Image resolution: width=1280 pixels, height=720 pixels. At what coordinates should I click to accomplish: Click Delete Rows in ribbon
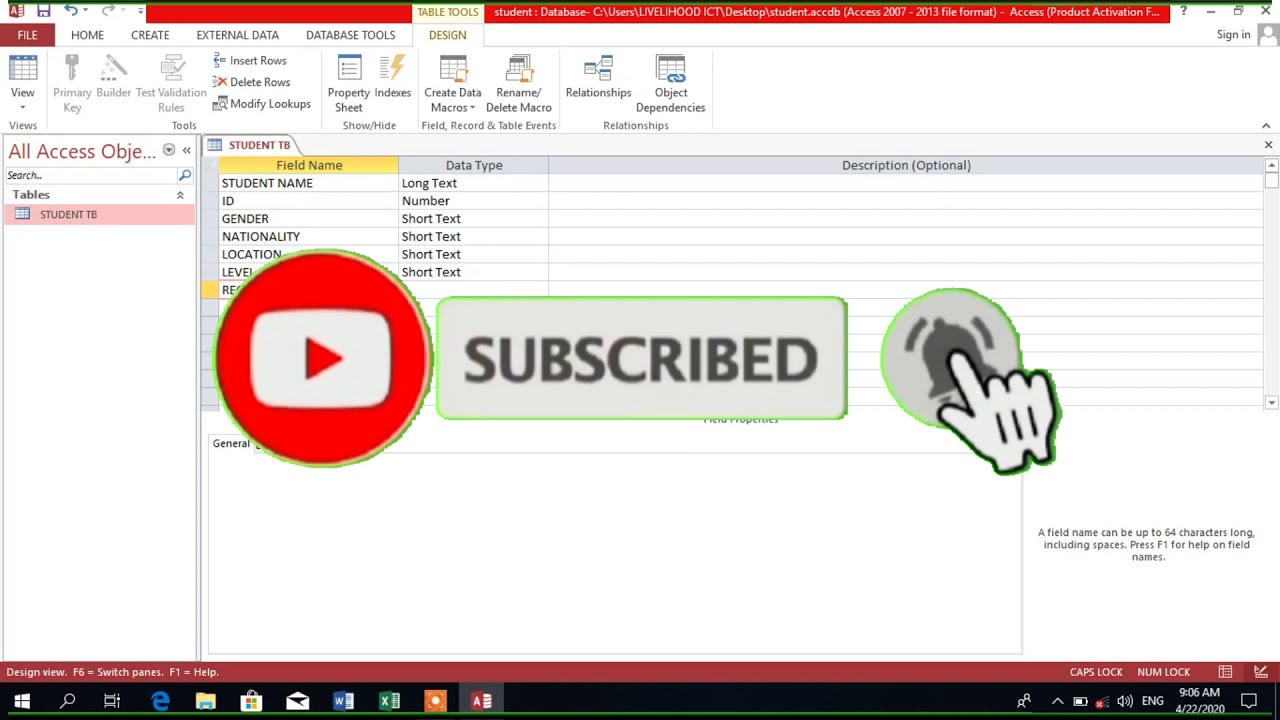point(252,82)
